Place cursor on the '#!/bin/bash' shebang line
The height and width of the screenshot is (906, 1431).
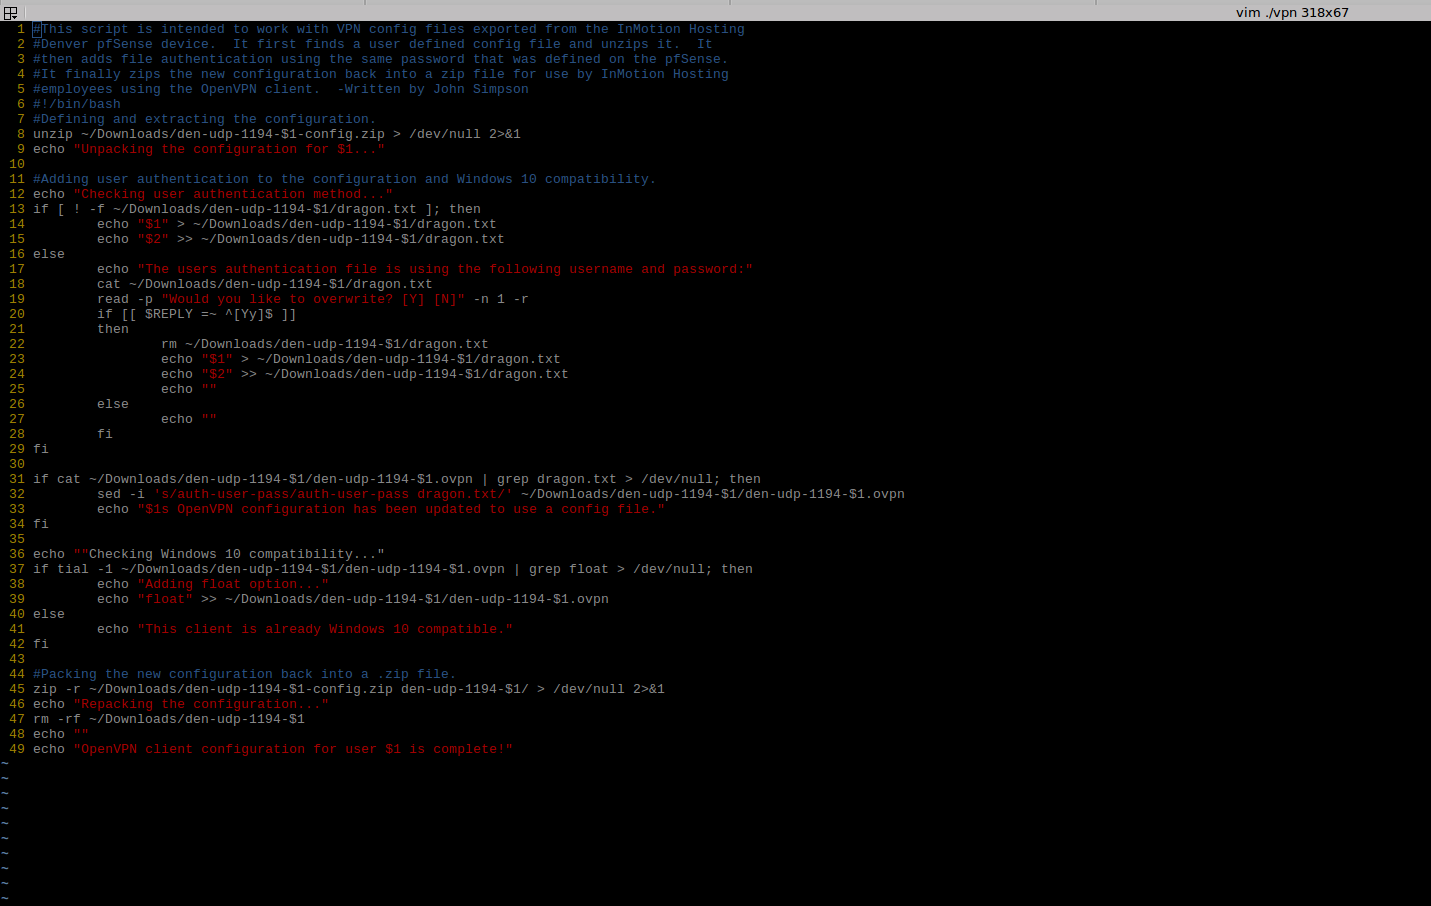click(x=76, y=104)
